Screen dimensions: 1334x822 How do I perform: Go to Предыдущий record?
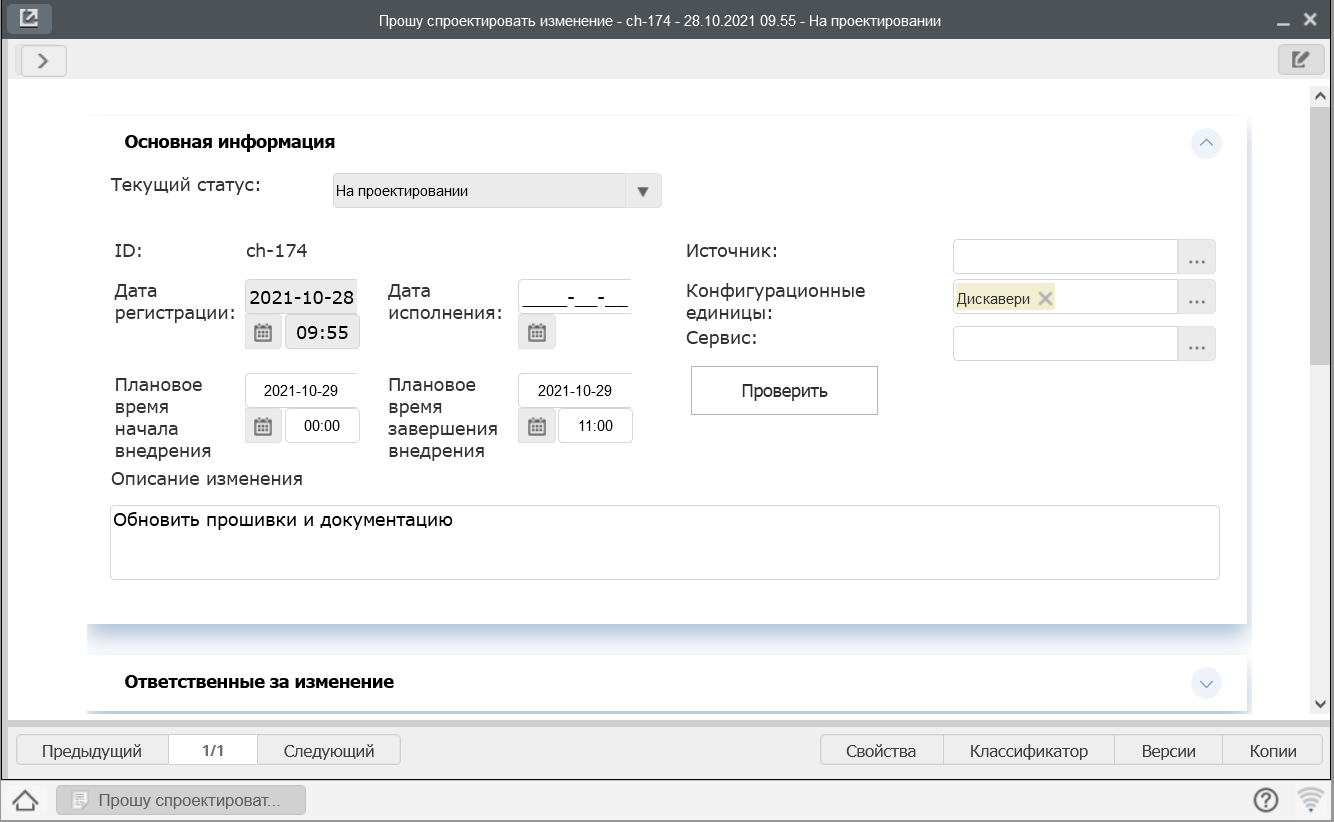(92, 750)
